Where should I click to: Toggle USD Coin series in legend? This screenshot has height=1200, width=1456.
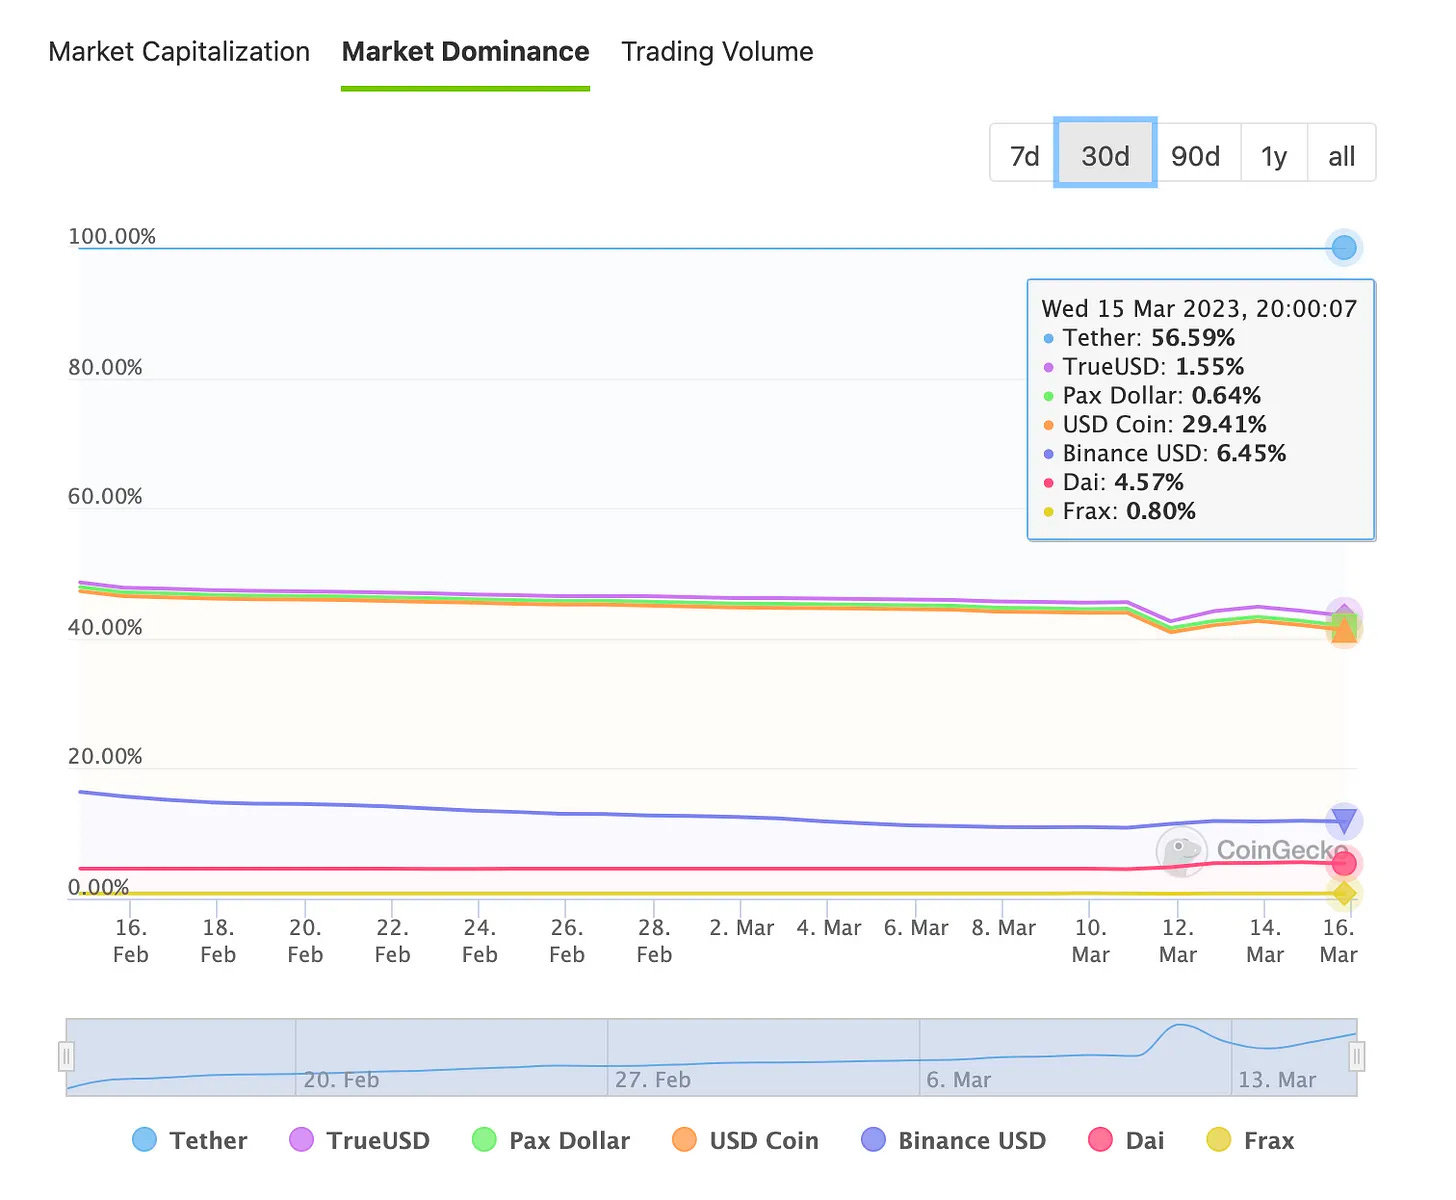(745, 1140)
